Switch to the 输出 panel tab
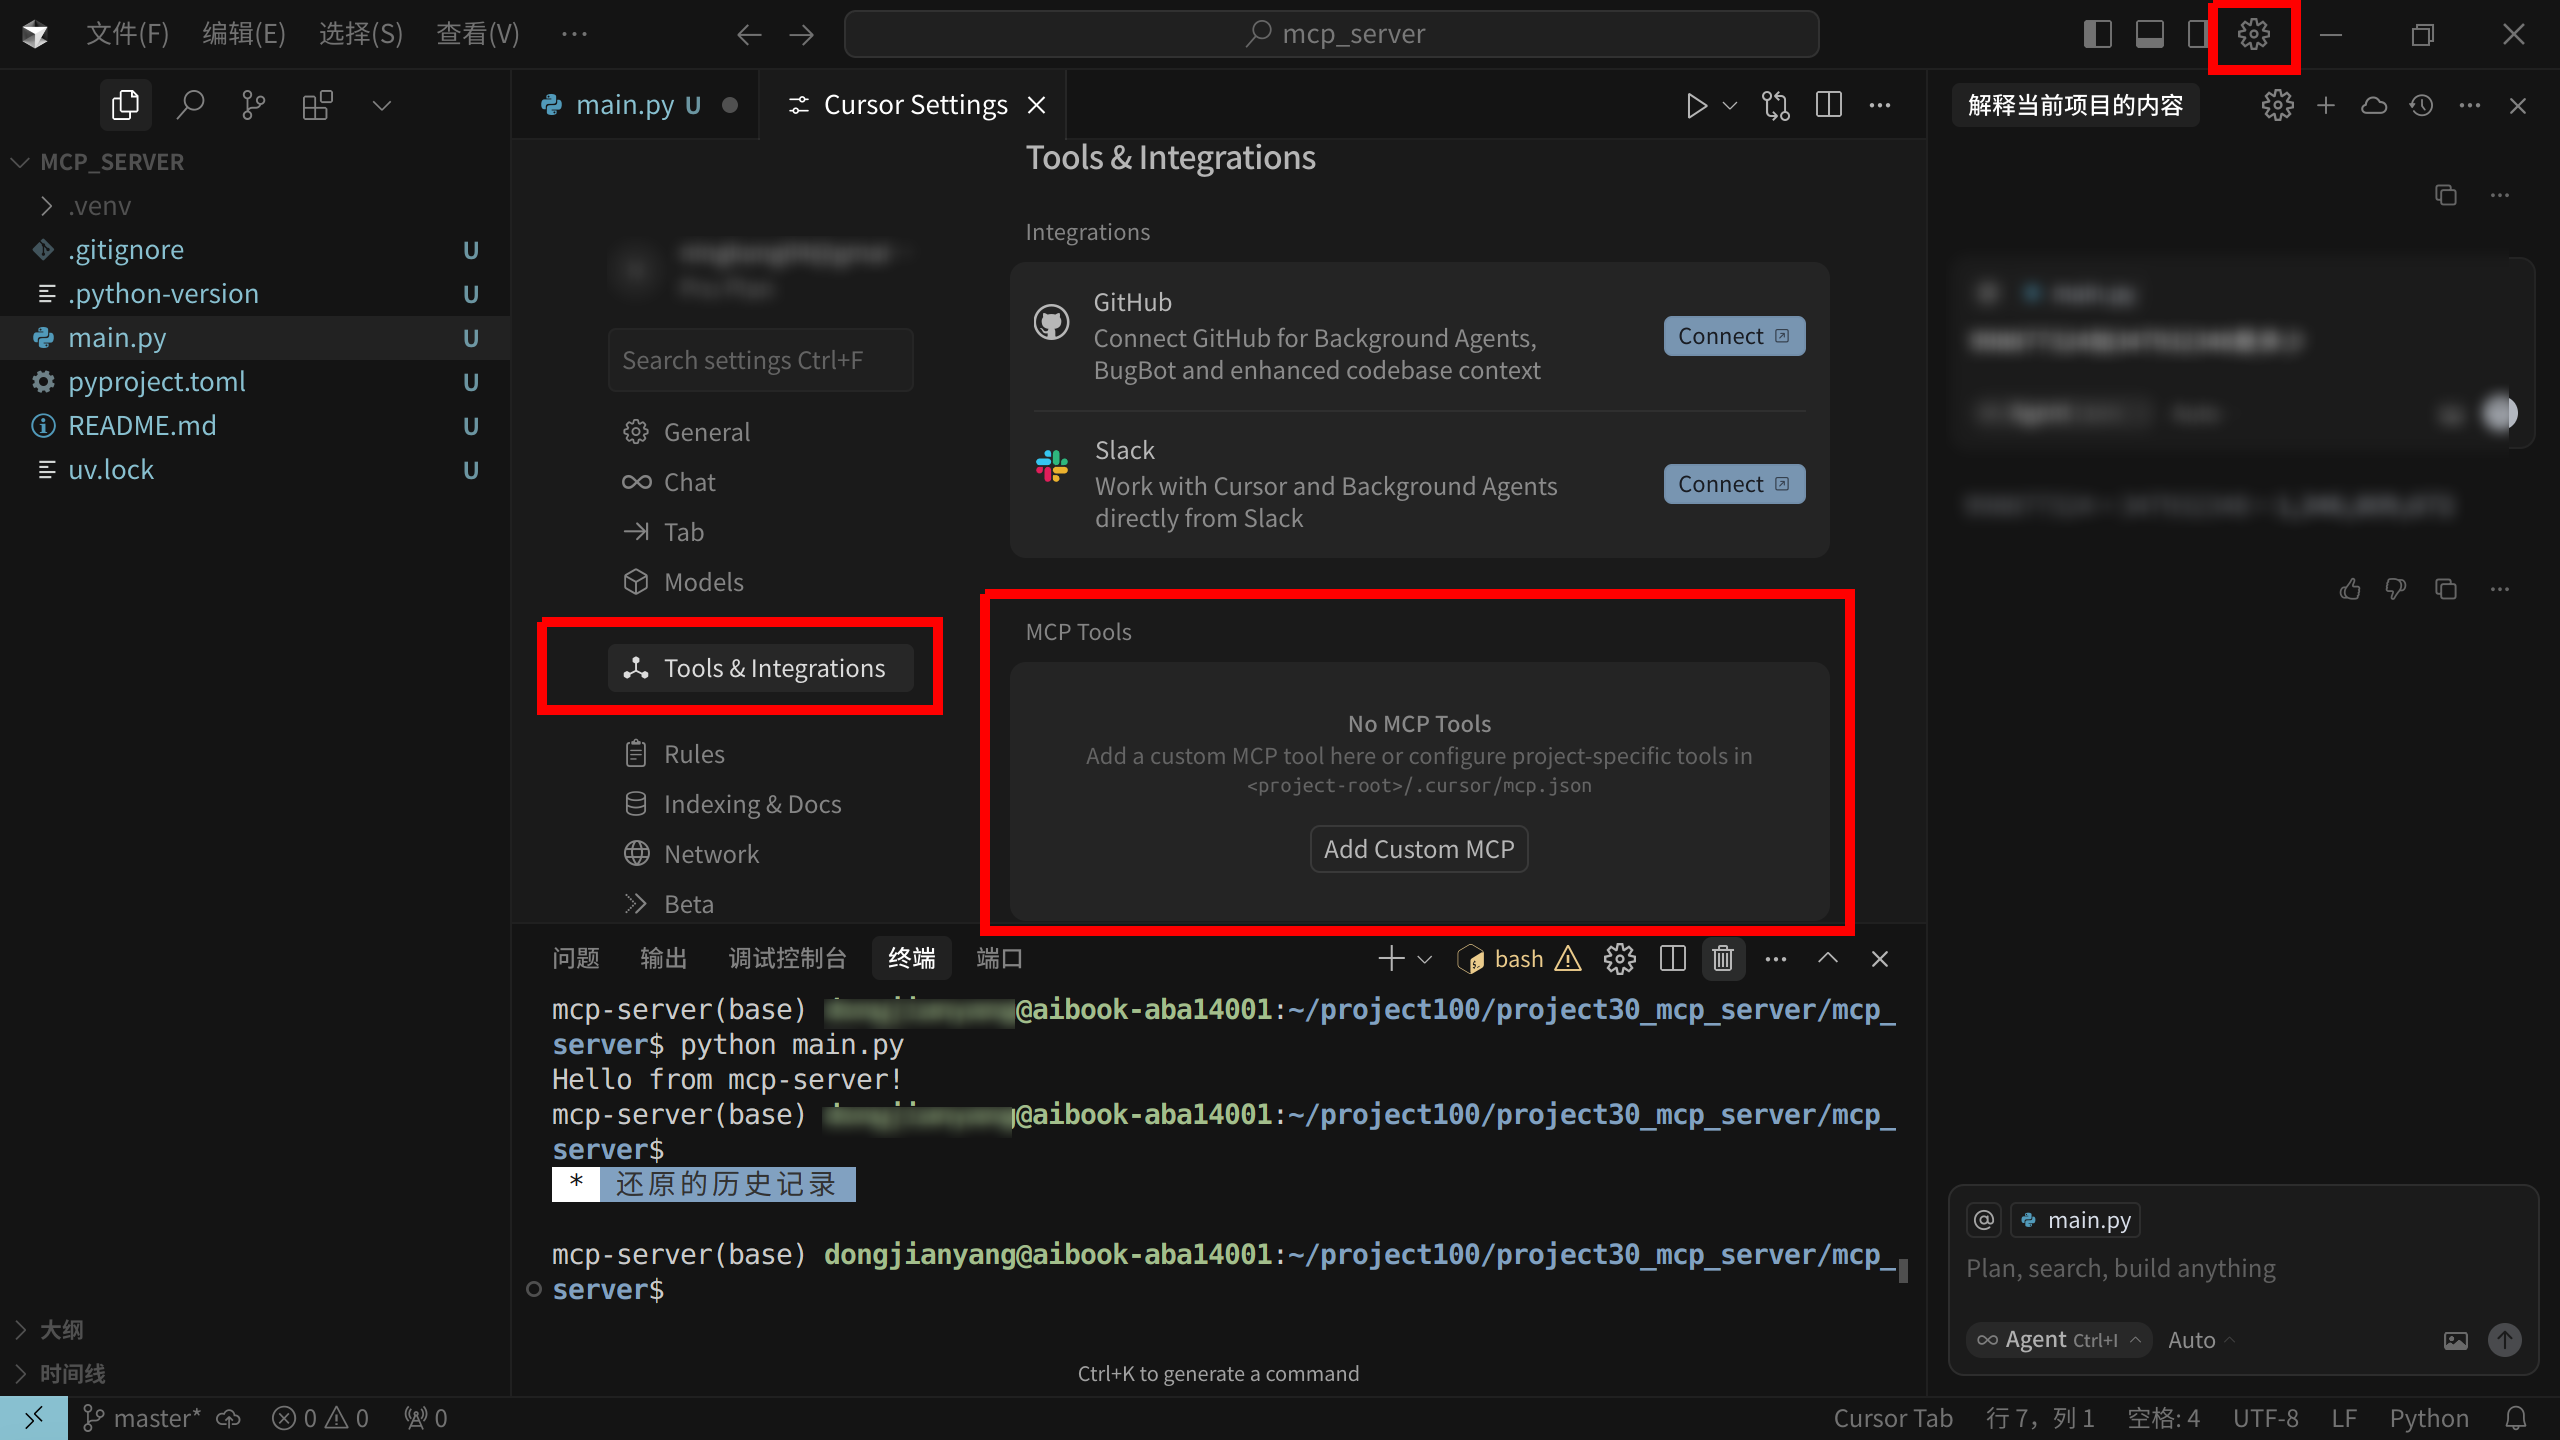The width and height of the screenshot is (2560, 1440). [664, 959]
